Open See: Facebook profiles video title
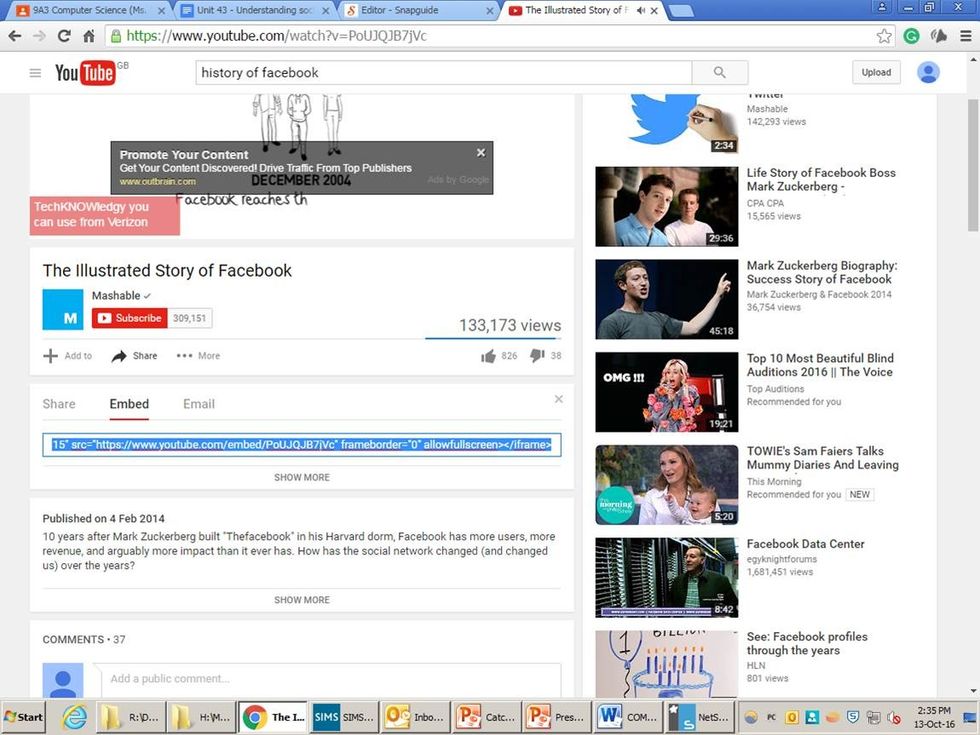980x735 pixels. point(807,643)
